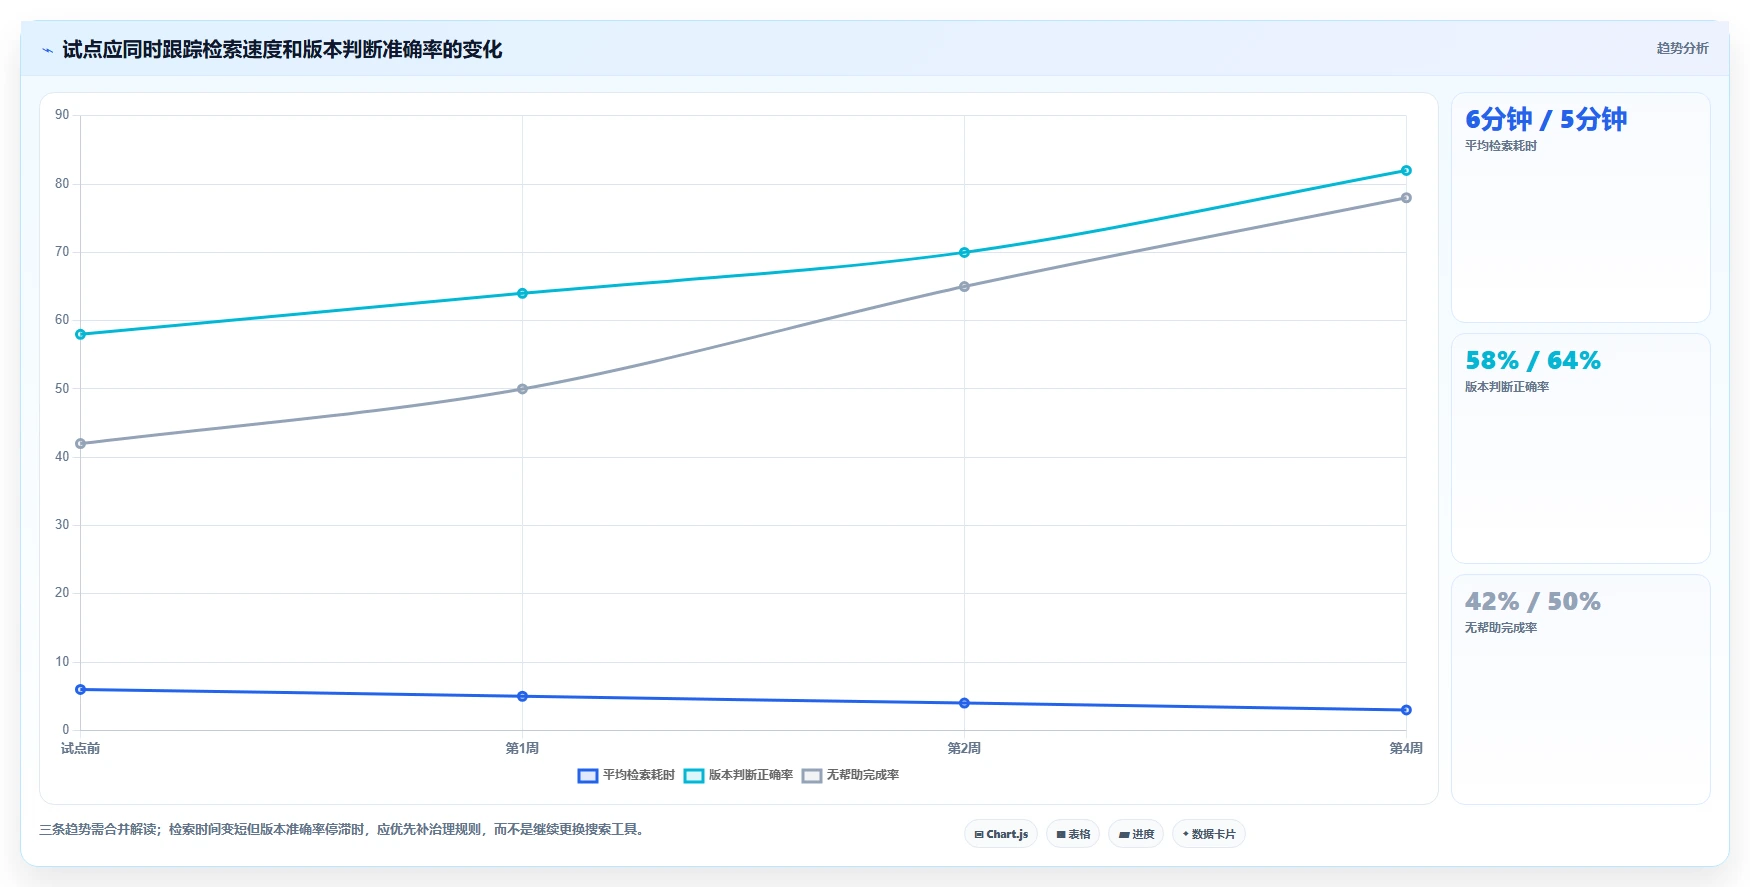Select the Chart.js tag chip
This screenshot has width=1750, height=887.
coord(1001,834)
